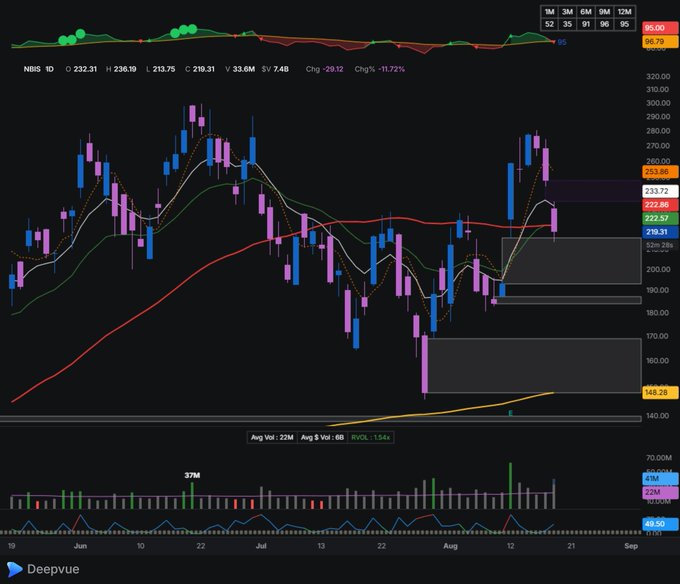This screenshot has height=584, width=680.
Task: Click the red 95.00 indicator label
Action: 660,28
